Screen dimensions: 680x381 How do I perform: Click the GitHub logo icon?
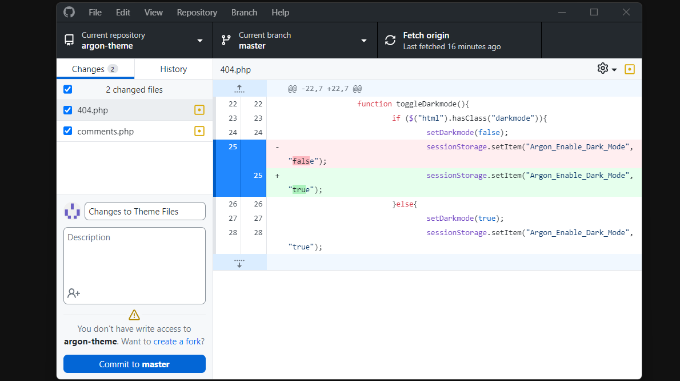69,12
